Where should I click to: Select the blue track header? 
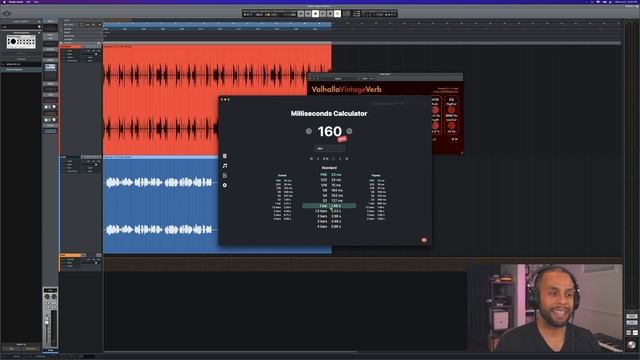[x=71, y=157]
